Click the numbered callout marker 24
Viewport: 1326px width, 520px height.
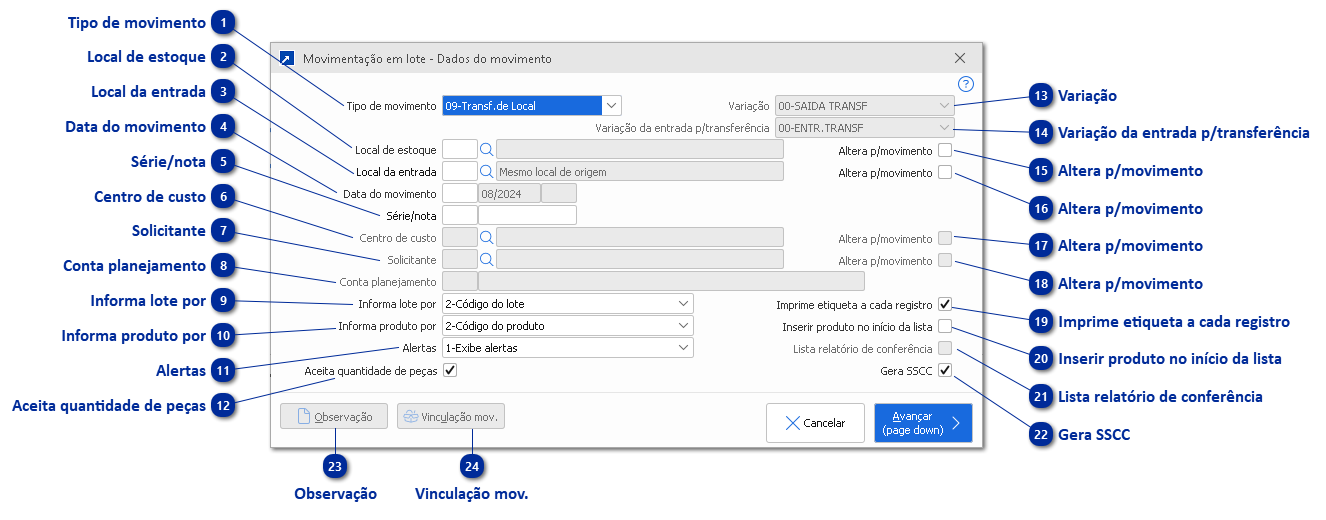471,465
